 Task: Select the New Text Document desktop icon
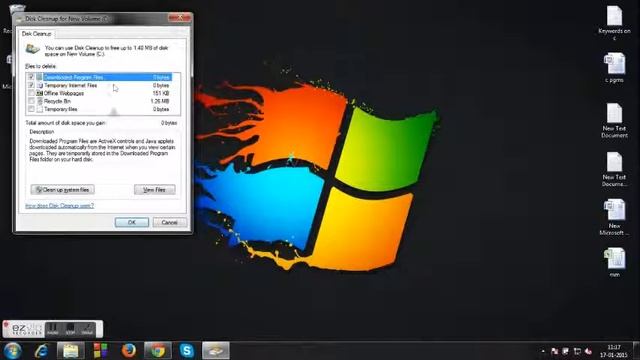pos(614,120)
